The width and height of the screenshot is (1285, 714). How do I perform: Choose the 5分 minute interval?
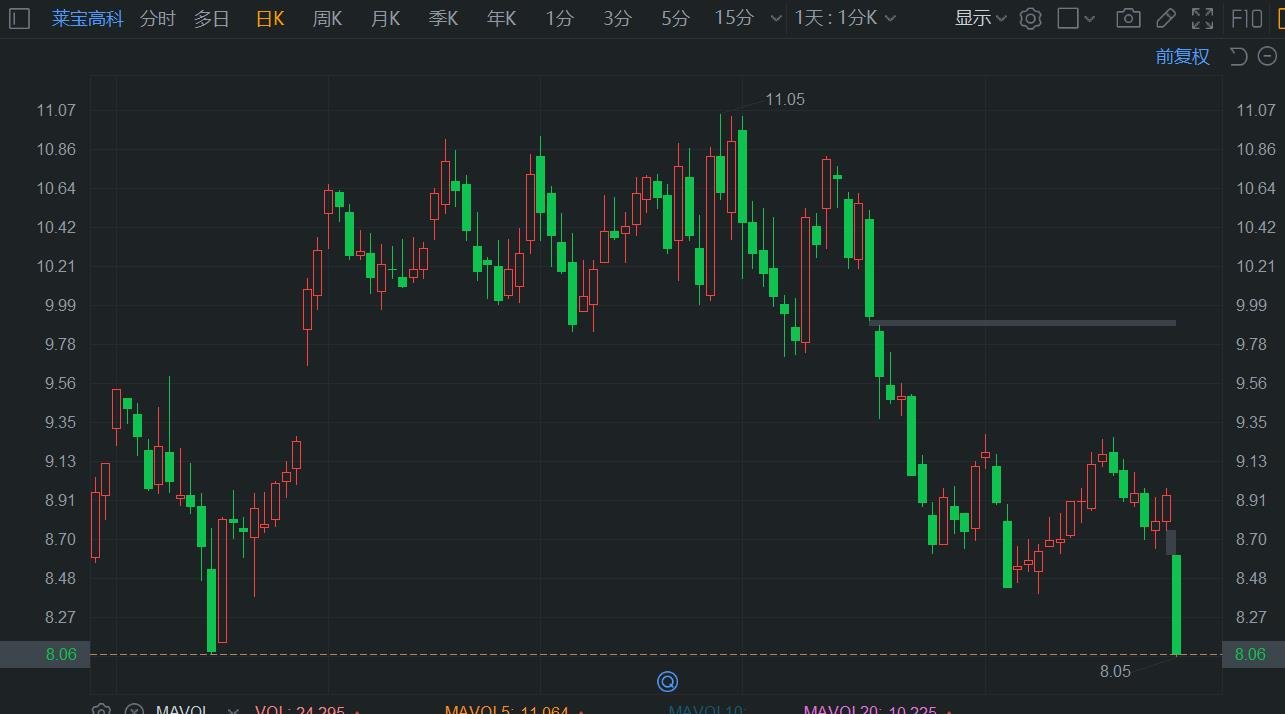click(675, 18)
